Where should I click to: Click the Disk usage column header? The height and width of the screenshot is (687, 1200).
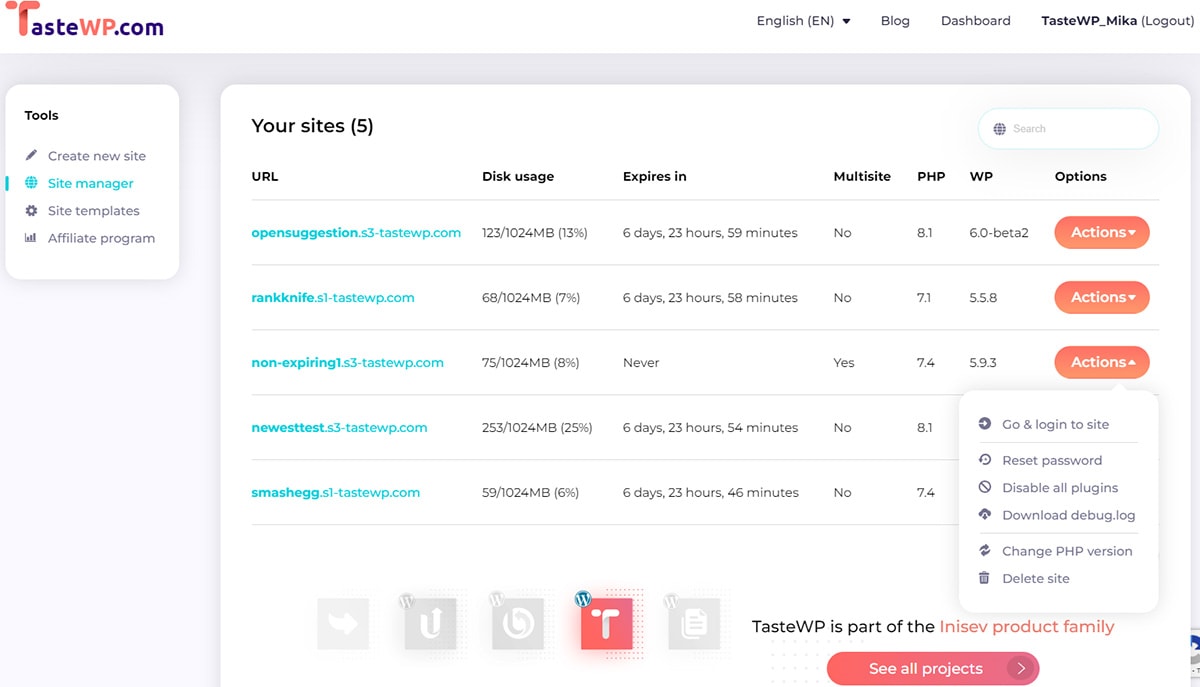click(518, 177)
